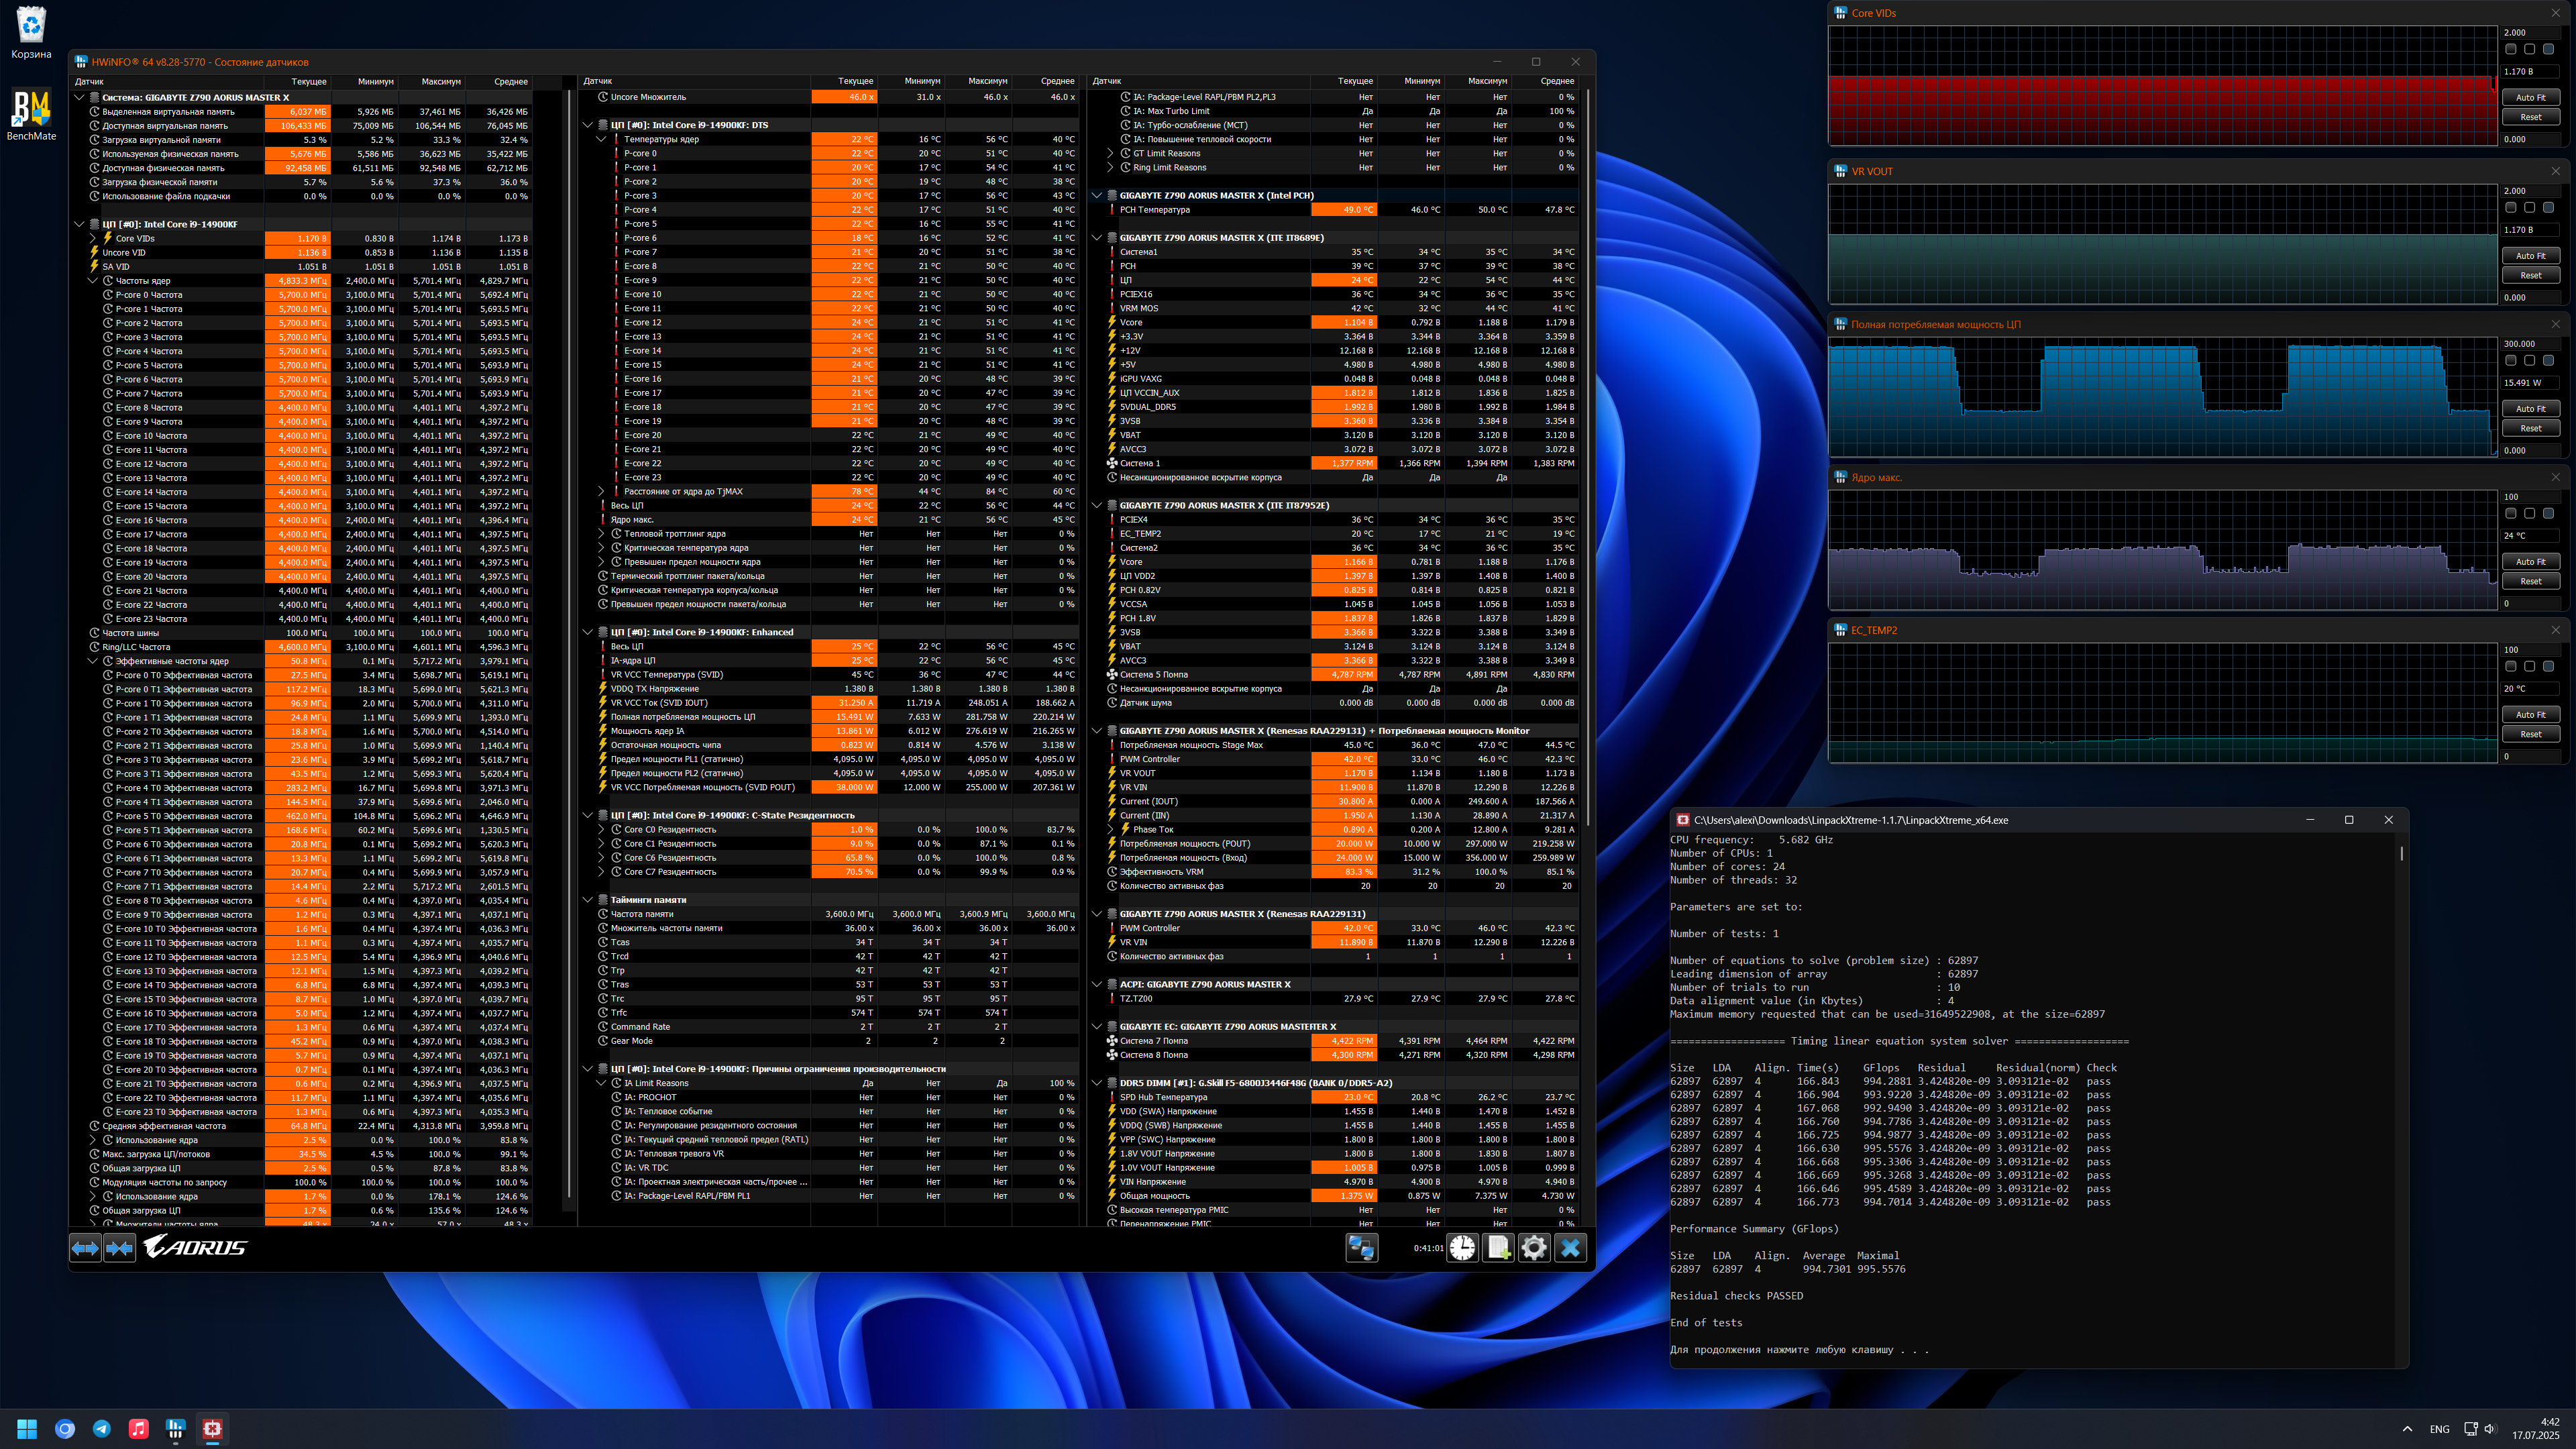This screenshot has height=1449, width=2576.
Task: Open HWiNFO sensor settings gear
Action: coord(1534,1247)
